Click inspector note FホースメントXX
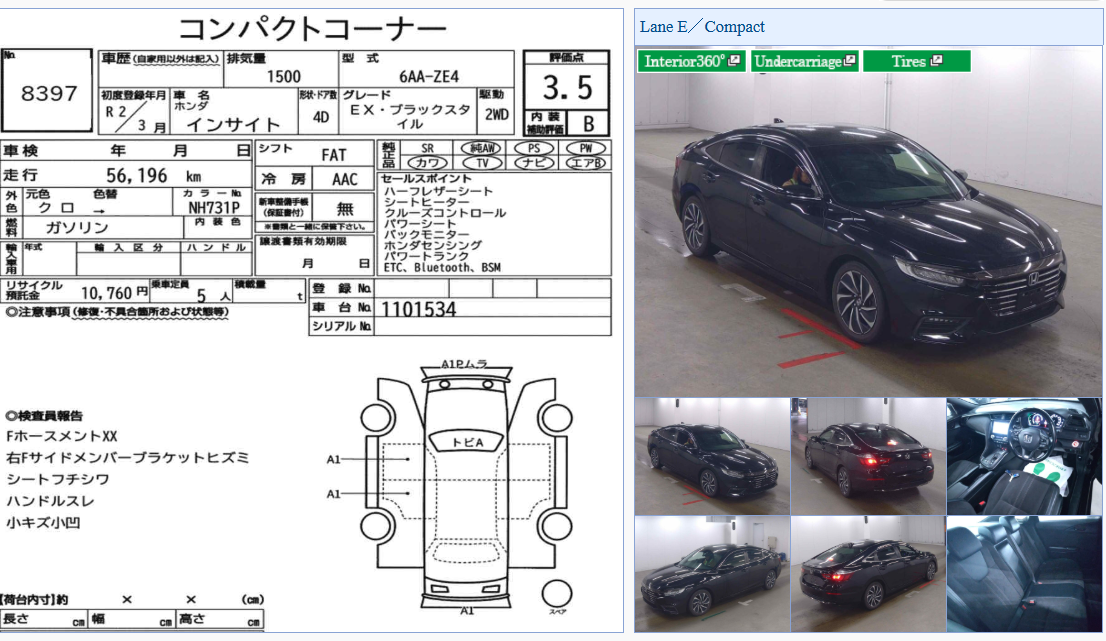Viewport: 1106px width, 641px height. pos(61,437)
